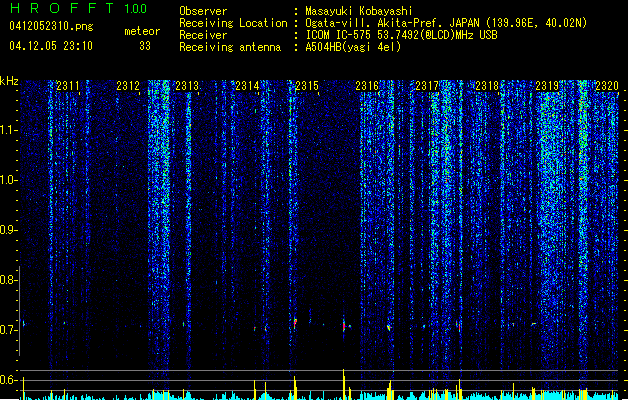The image size is (629, 400).
Task: Click the 2314 time marker
Action: 247,86
